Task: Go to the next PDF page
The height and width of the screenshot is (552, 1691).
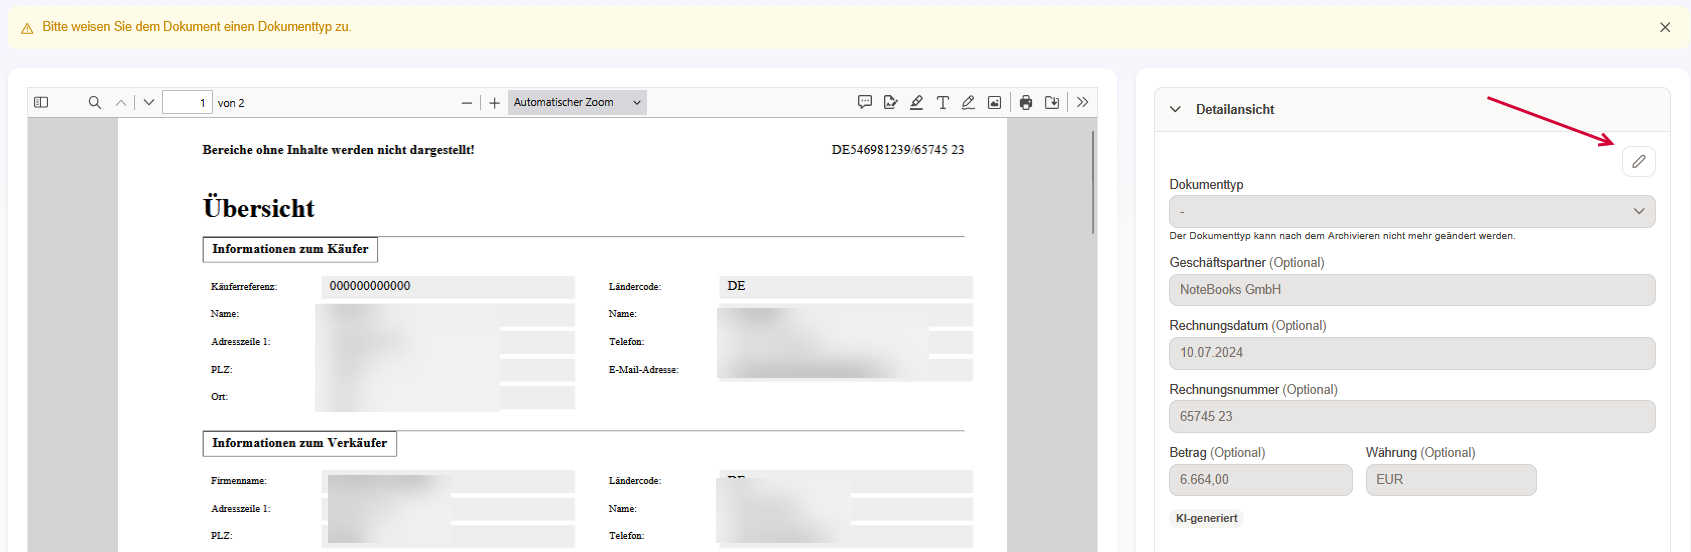Action: (x=149, y=102)
